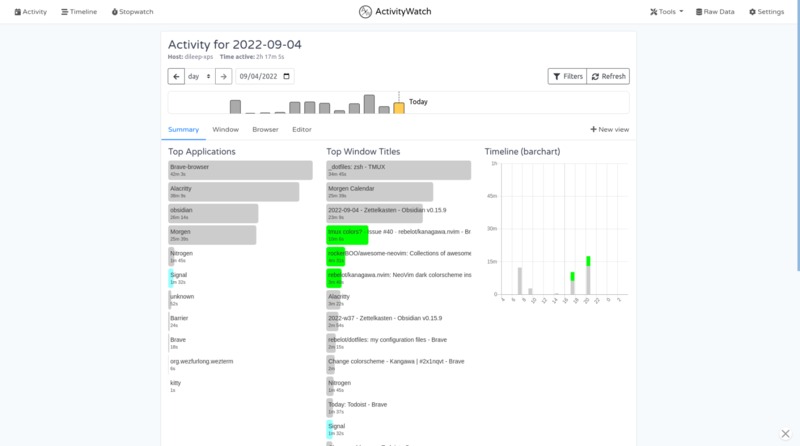Go to previous day with left arrow
Image resolution: width=800 pixels, height=446 pixels.
[176, 76]
